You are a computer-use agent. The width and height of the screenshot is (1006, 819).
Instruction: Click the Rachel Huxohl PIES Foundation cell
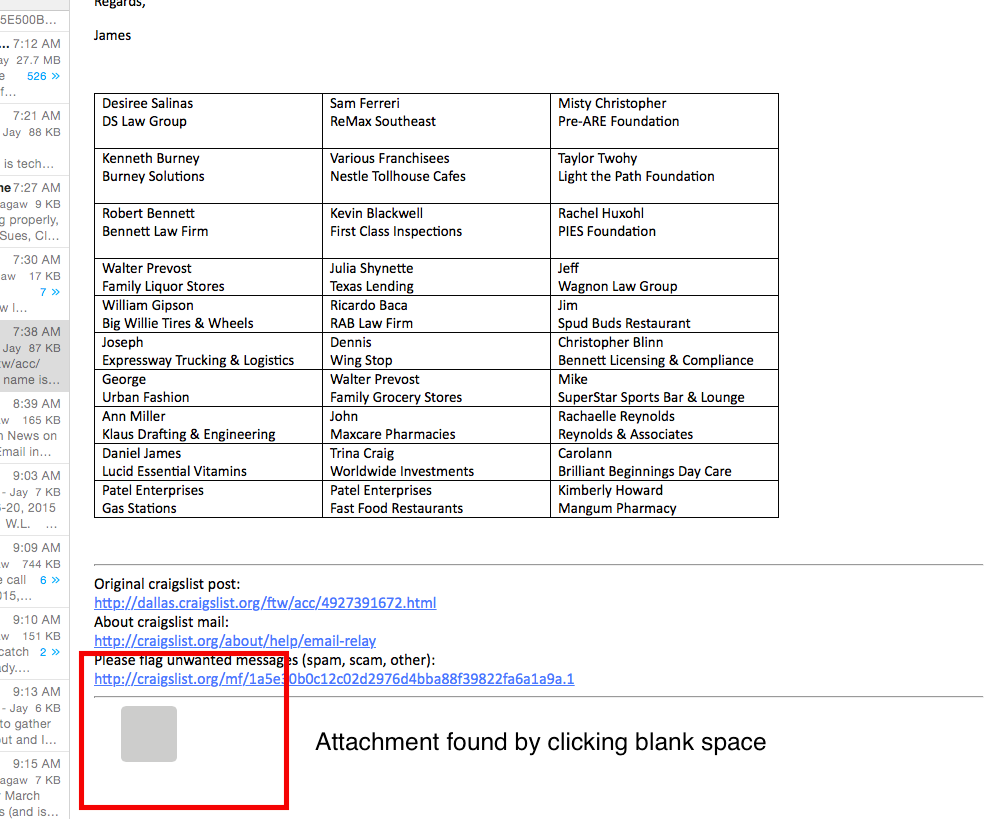tap(664, 232)
